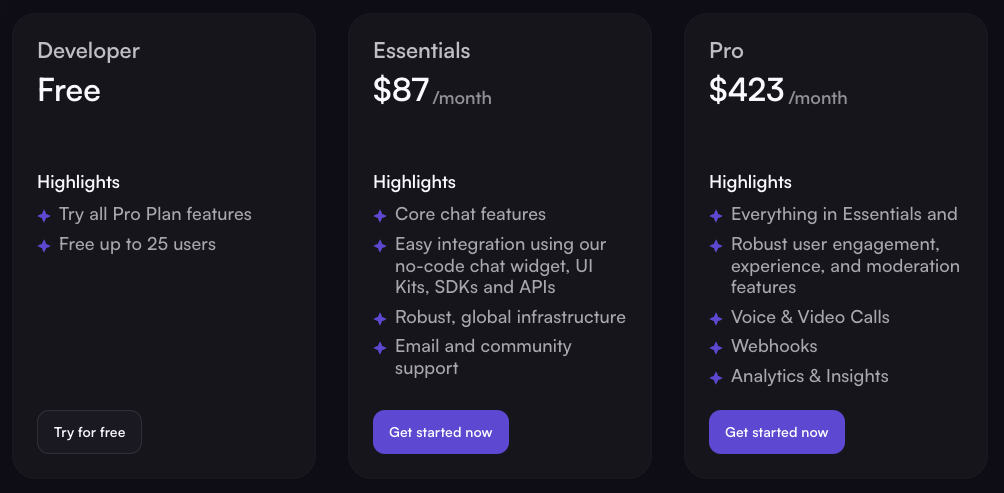This screenshot has width=1004, height=493.
Task: Click the Free price label on Developer card
Action: 69,91
